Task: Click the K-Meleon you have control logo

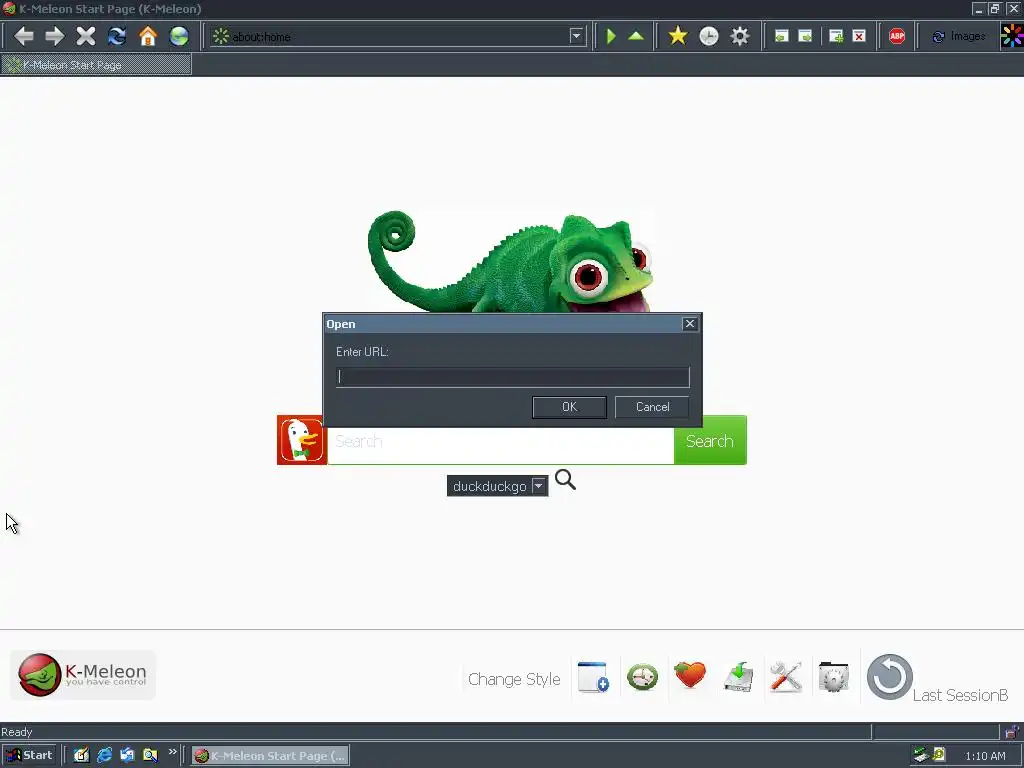Action: [x=83, y=675]
